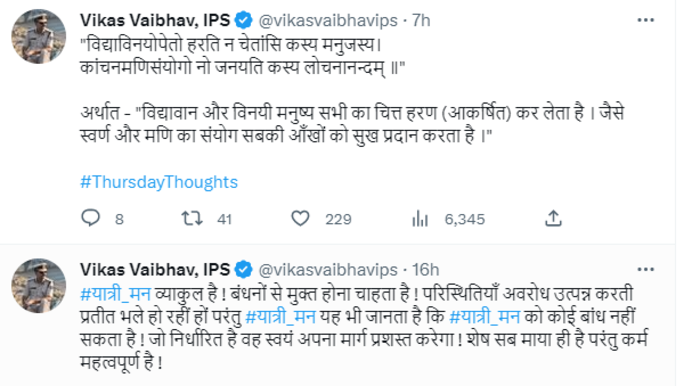Screen dimensions: 700x386
Task: Open the #यात्री_मन hashtag before को कोई बांध
Action: tap(484, 317)
